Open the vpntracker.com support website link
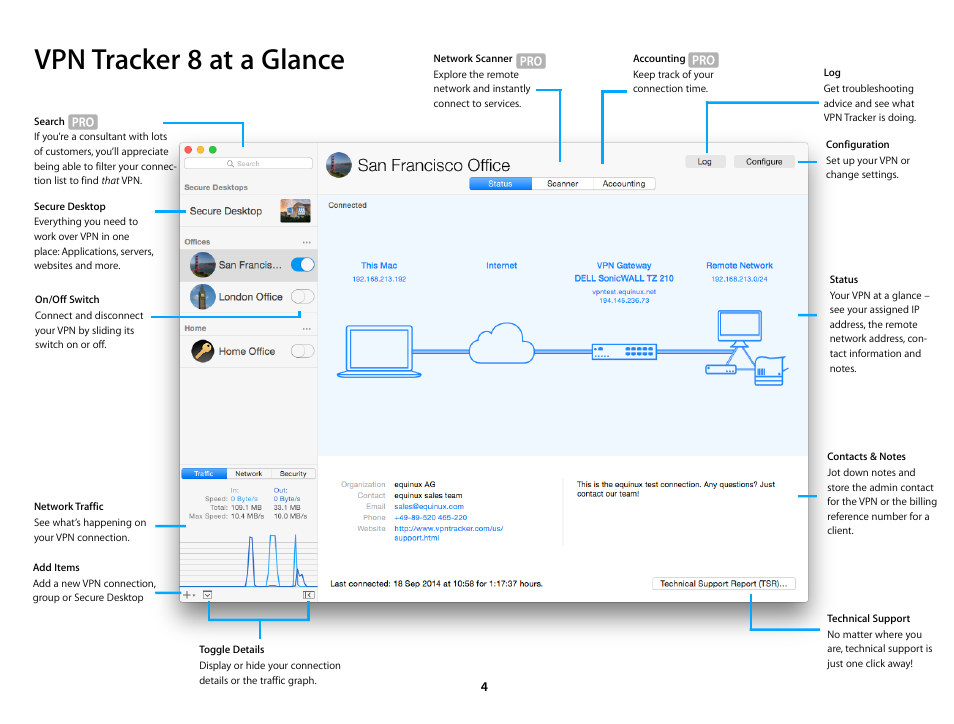 (448, 533)
